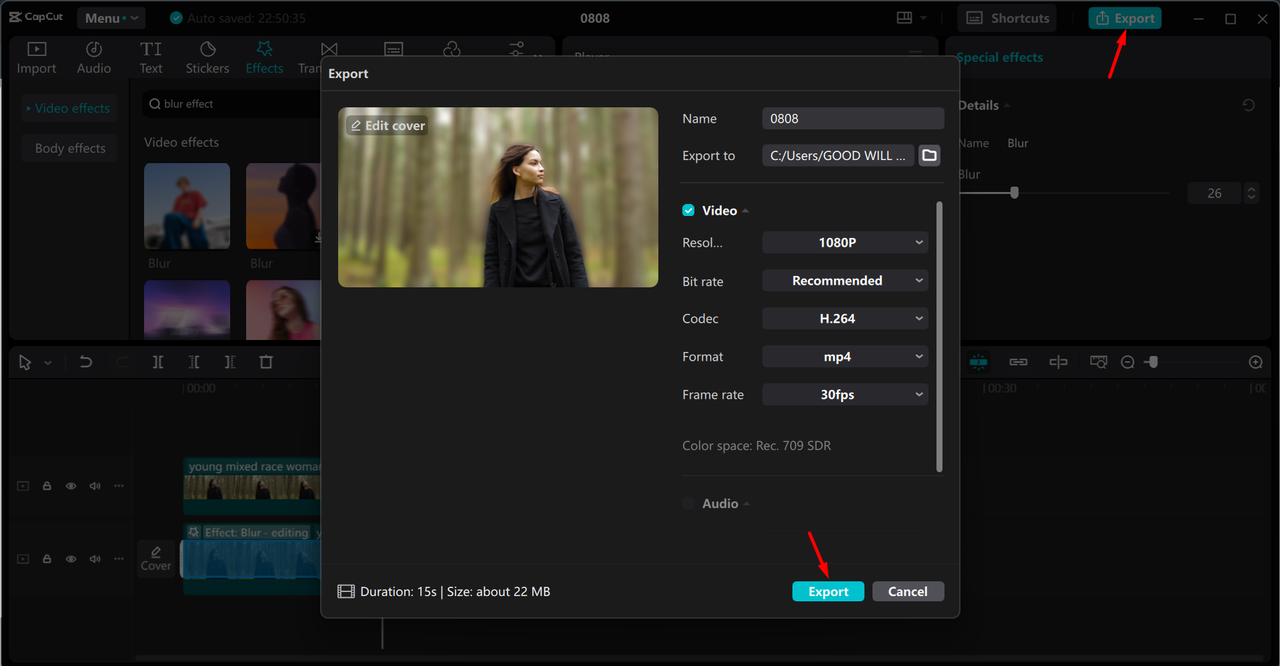Click the Blur value stepper arrows
Viewport: 1280px width, 666px height.
tap(1251, 193)
